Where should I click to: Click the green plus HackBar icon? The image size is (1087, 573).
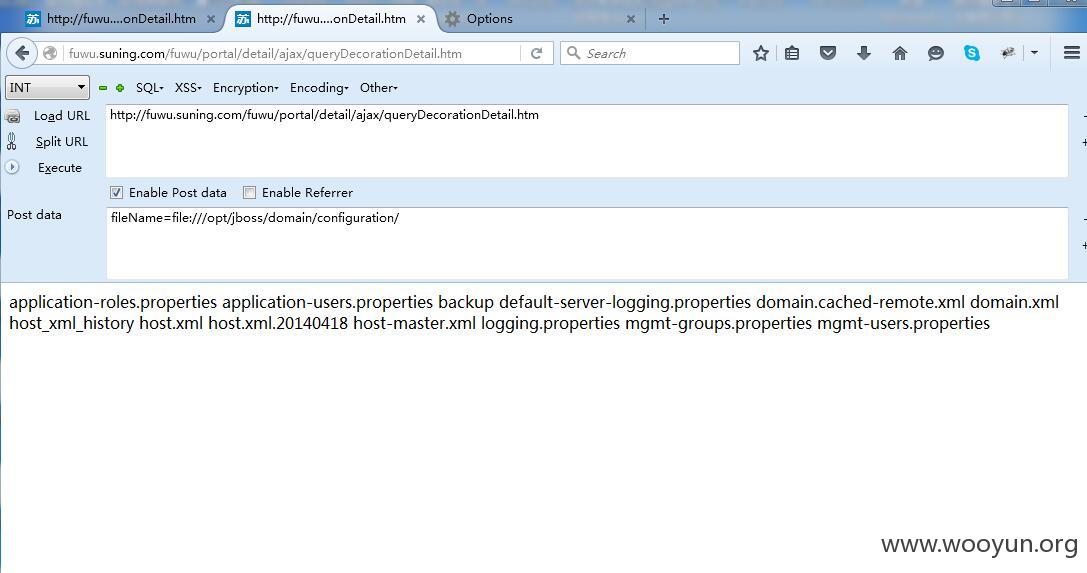click(120, 88)
